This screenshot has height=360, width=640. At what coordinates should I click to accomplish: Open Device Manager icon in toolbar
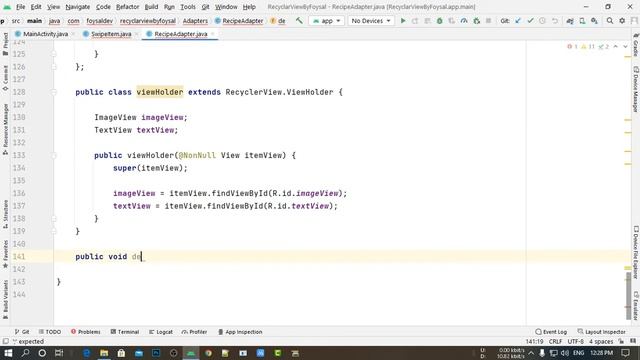pyautogui.click(x=582, y=20)
